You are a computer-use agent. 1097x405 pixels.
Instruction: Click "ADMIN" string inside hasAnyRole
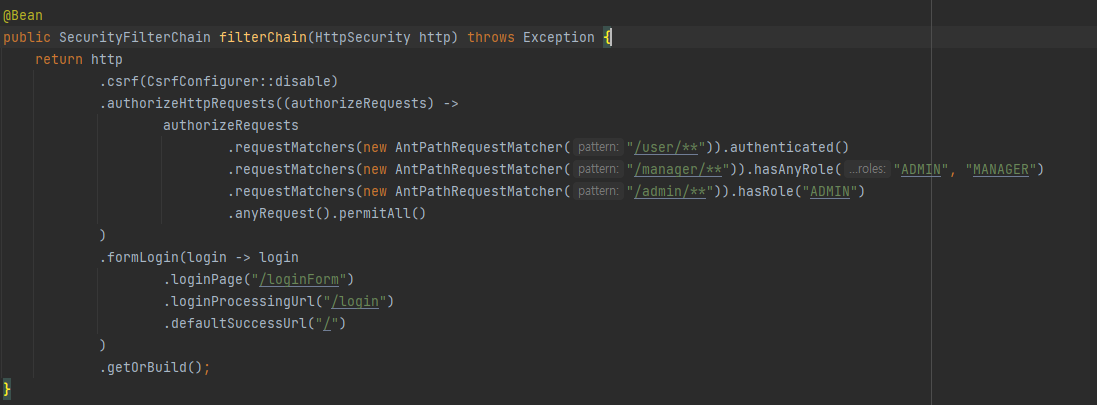point(922,169)
